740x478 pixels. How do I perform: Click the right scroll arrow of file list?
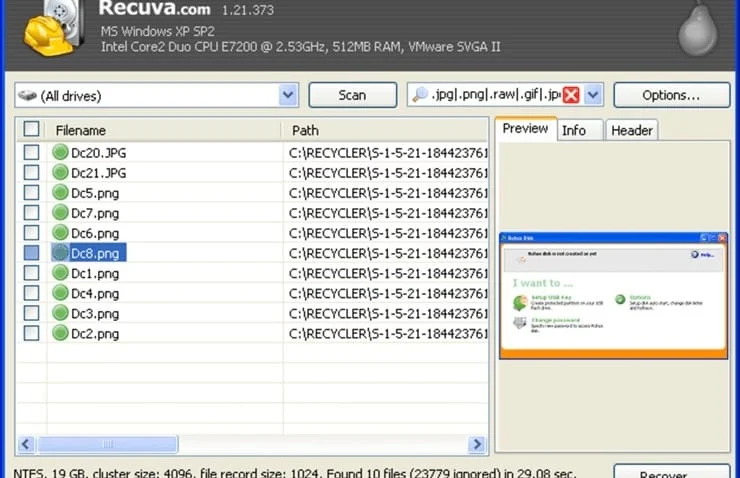(477, 444)
